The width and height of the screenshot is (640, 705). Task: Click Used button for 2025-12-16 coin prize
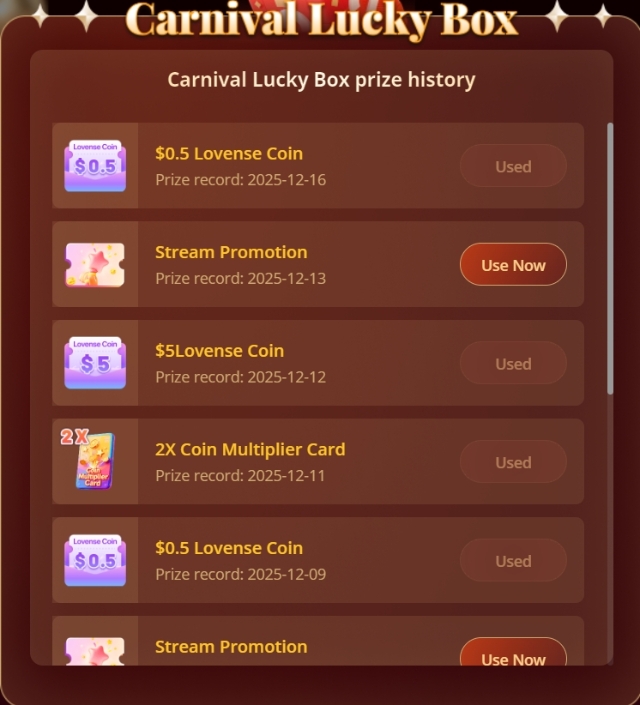513,166
